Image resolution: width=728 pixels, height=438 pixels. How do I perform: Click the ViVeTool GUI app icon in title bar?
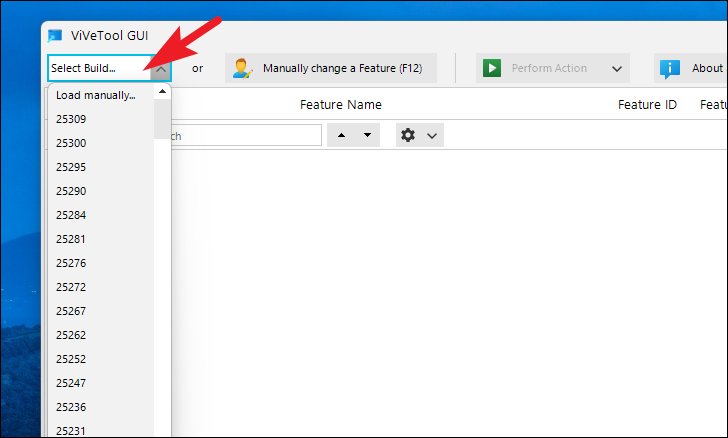[x=55, y=36]
